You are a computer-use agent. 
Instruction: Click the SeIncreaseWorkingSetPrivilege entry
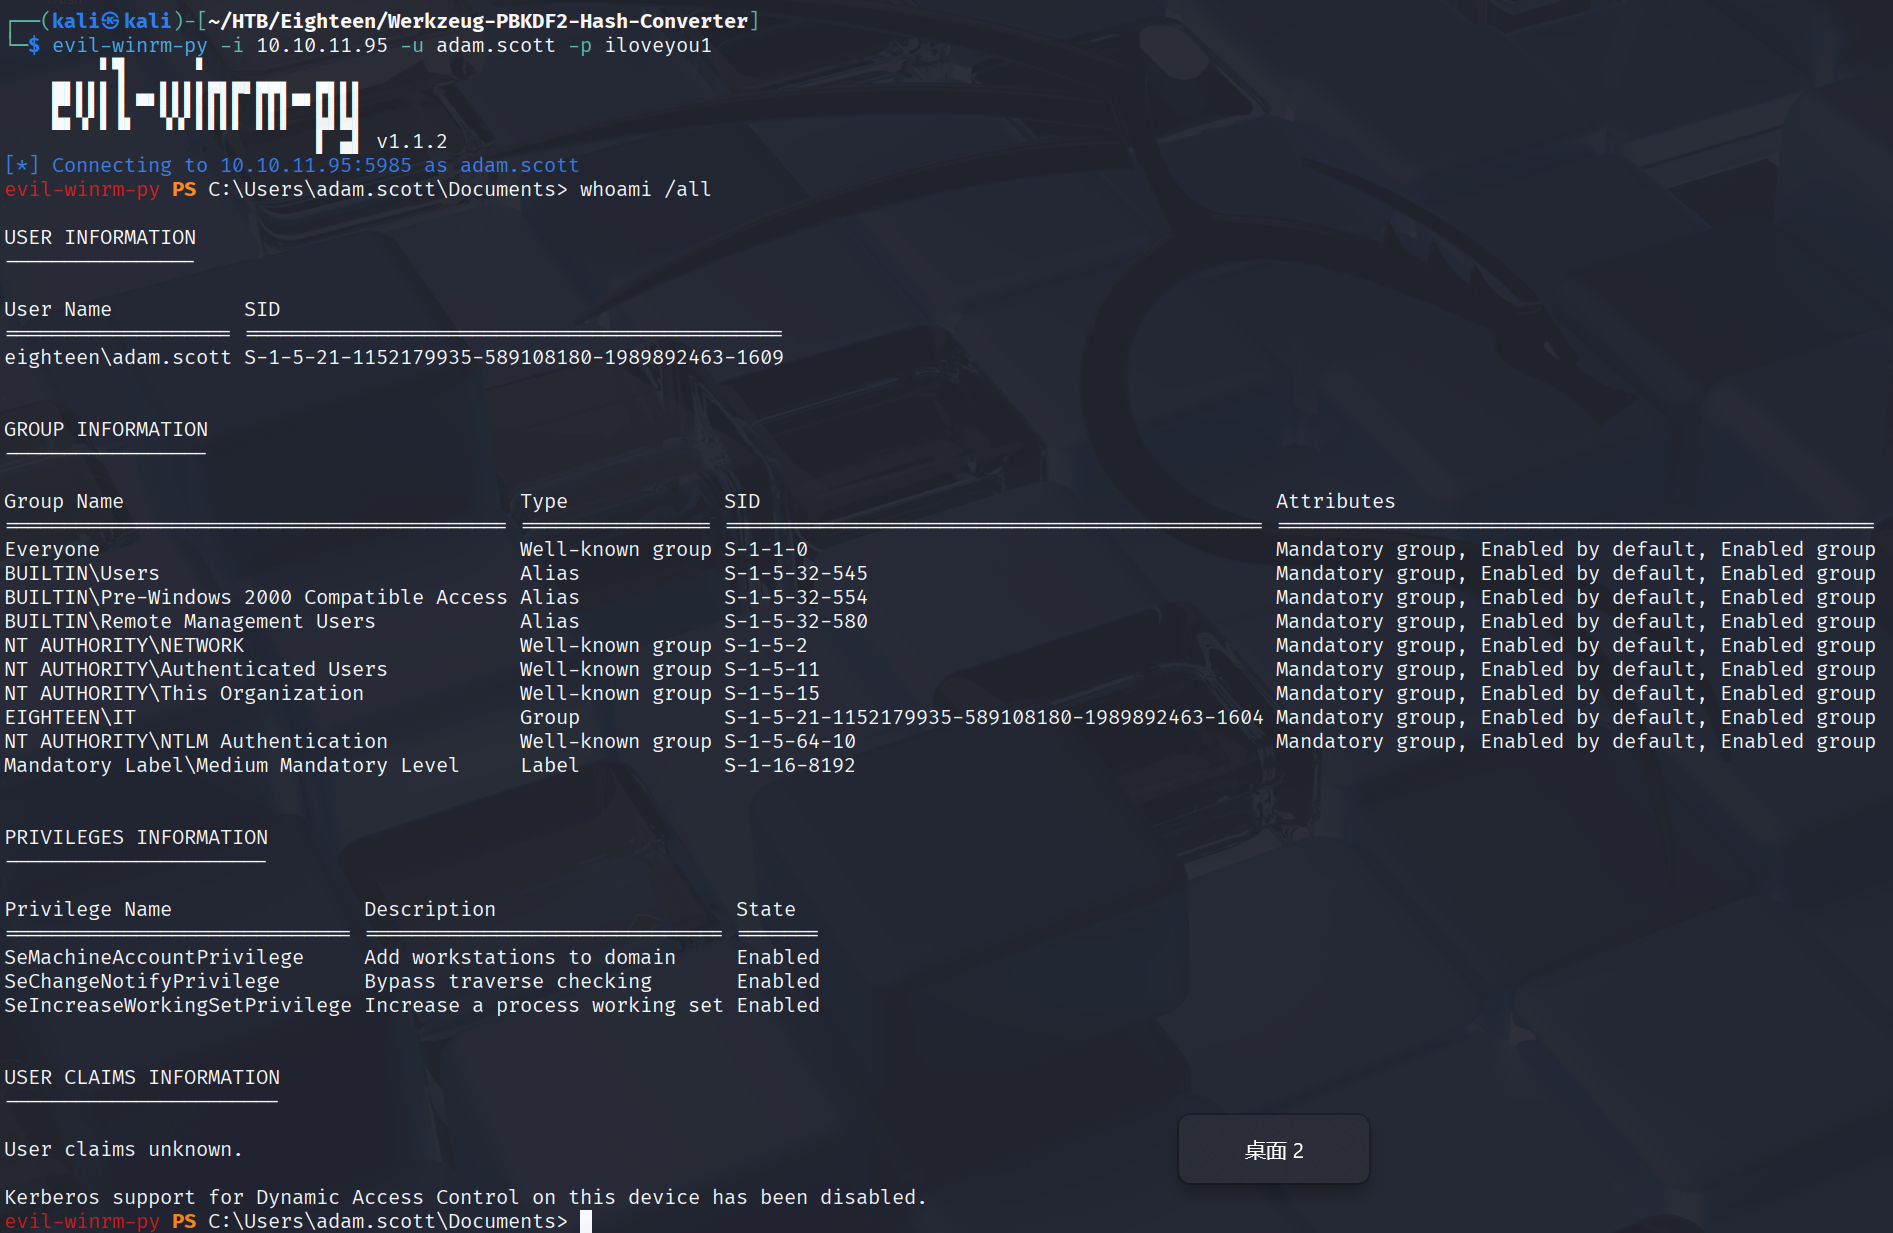178,1005
